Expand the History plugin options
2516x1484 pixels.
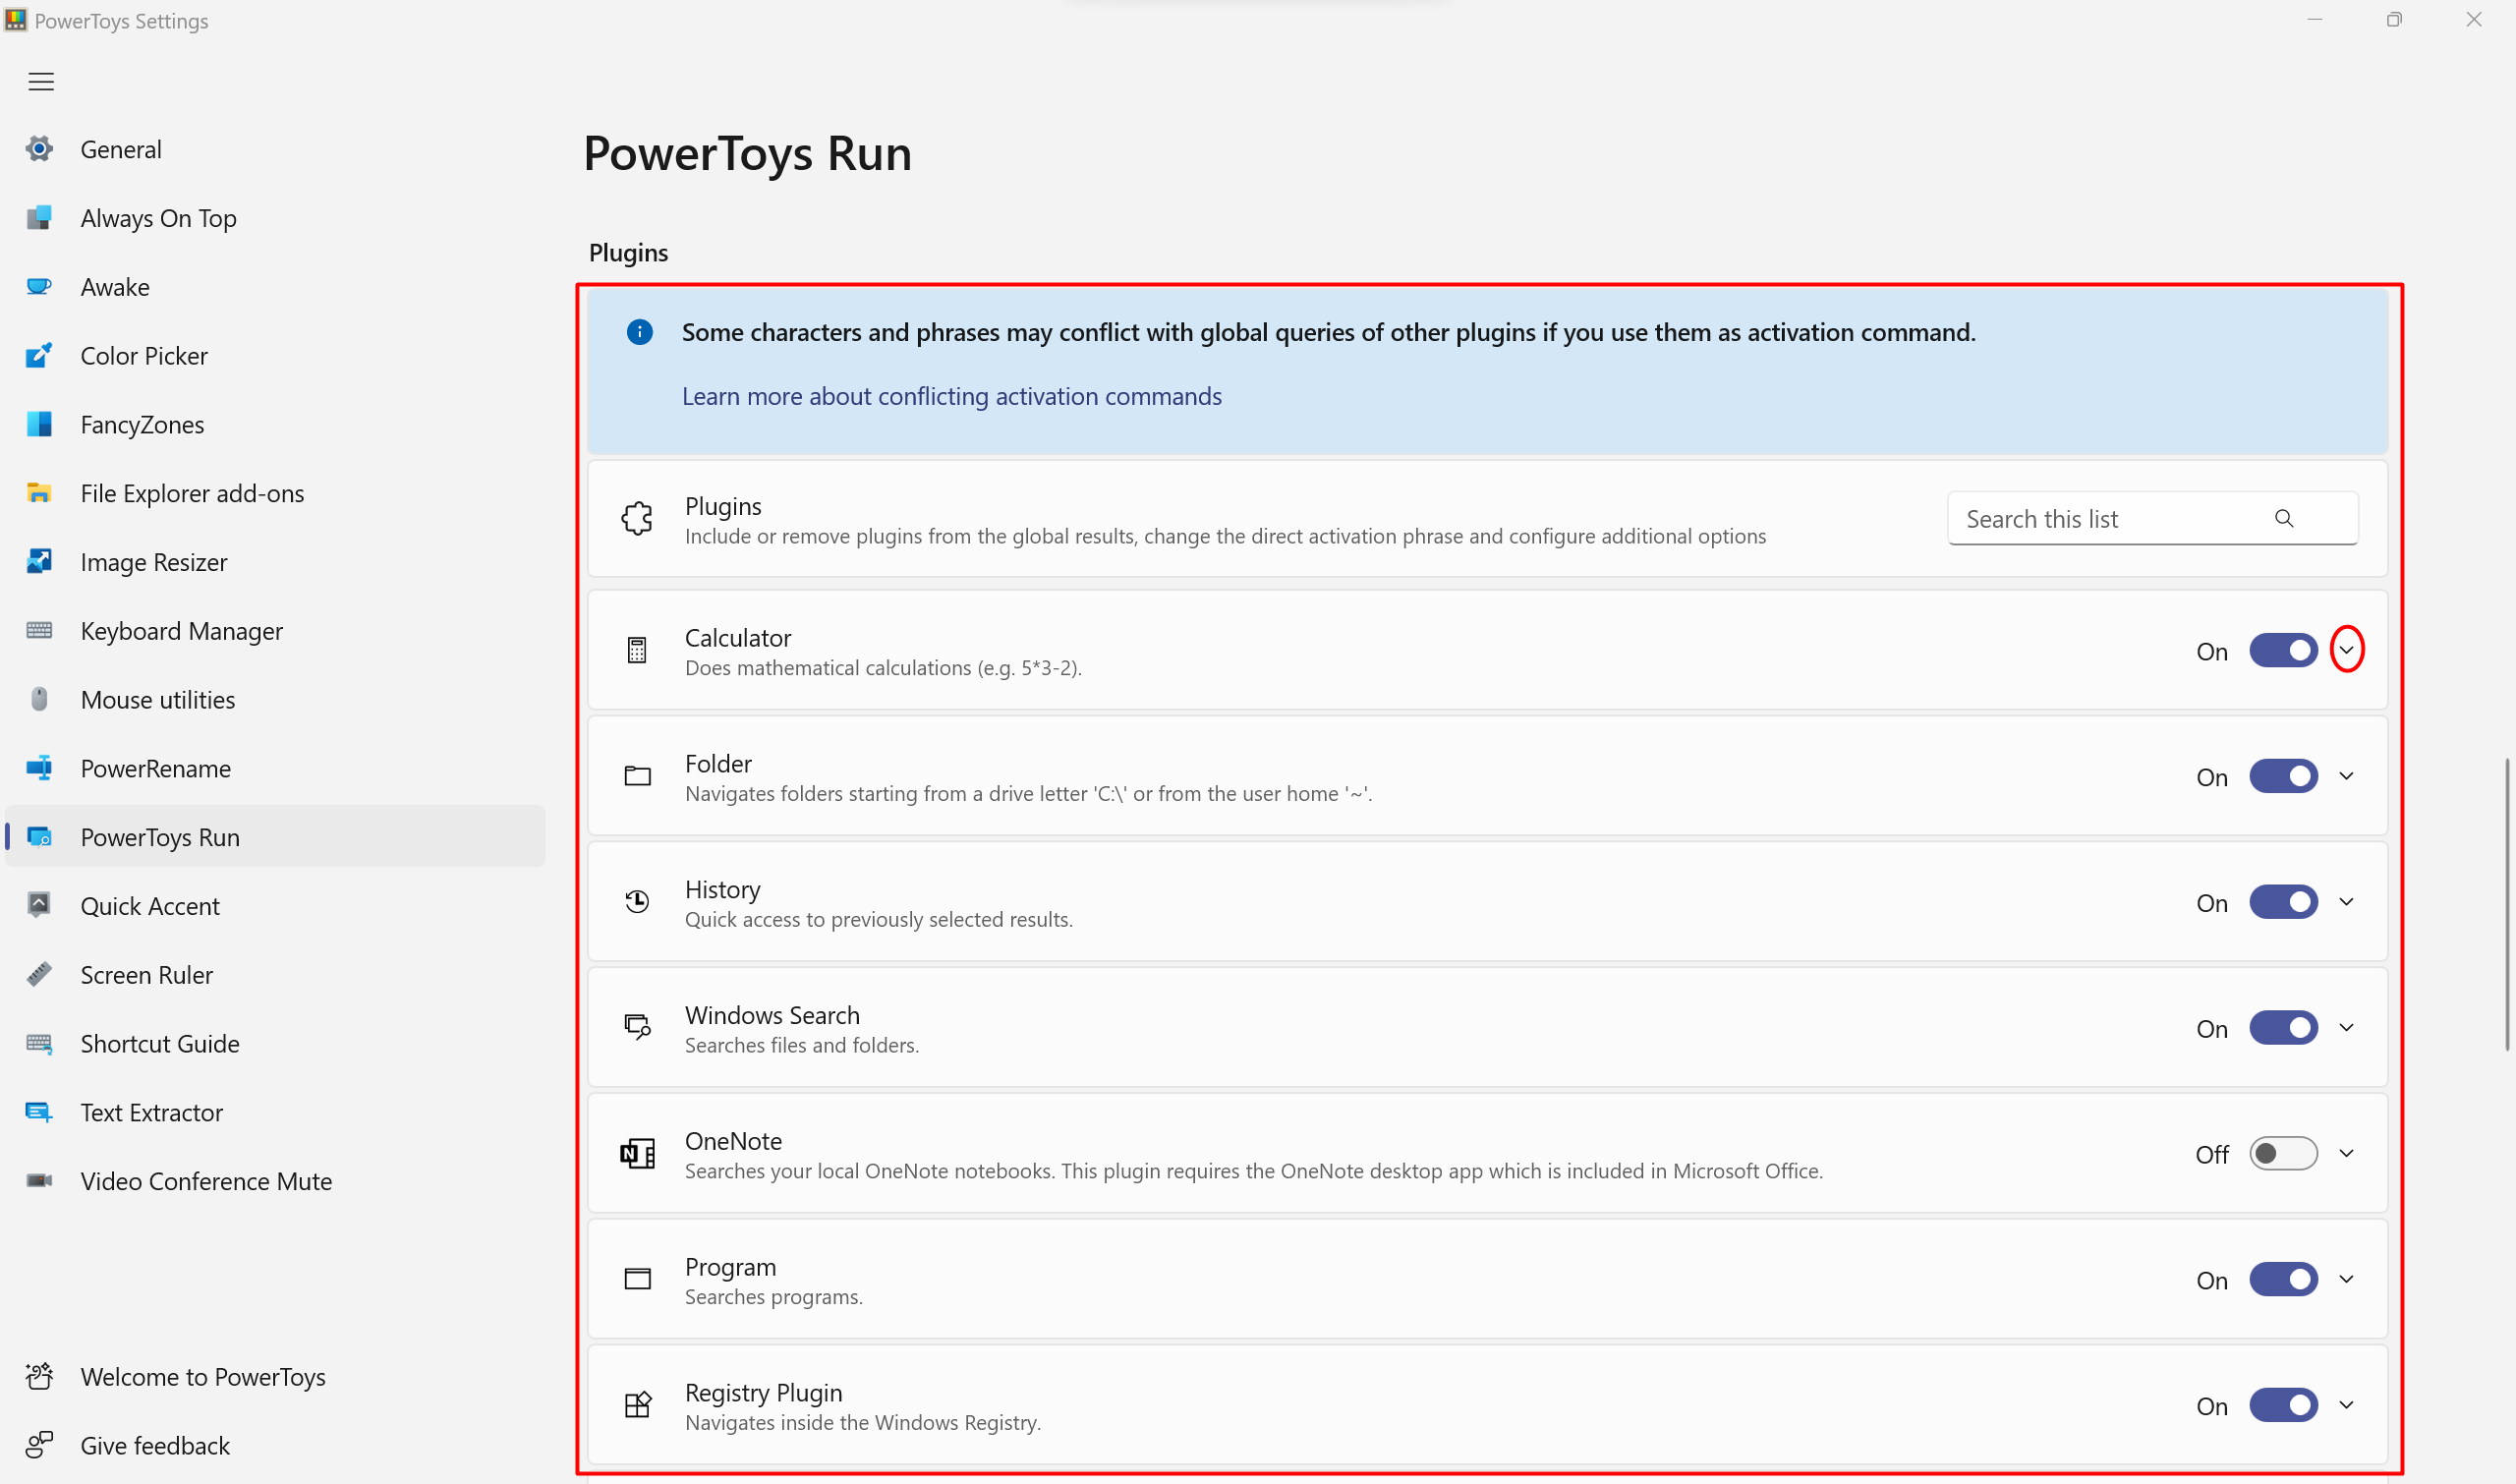(x=2348, y=901)
